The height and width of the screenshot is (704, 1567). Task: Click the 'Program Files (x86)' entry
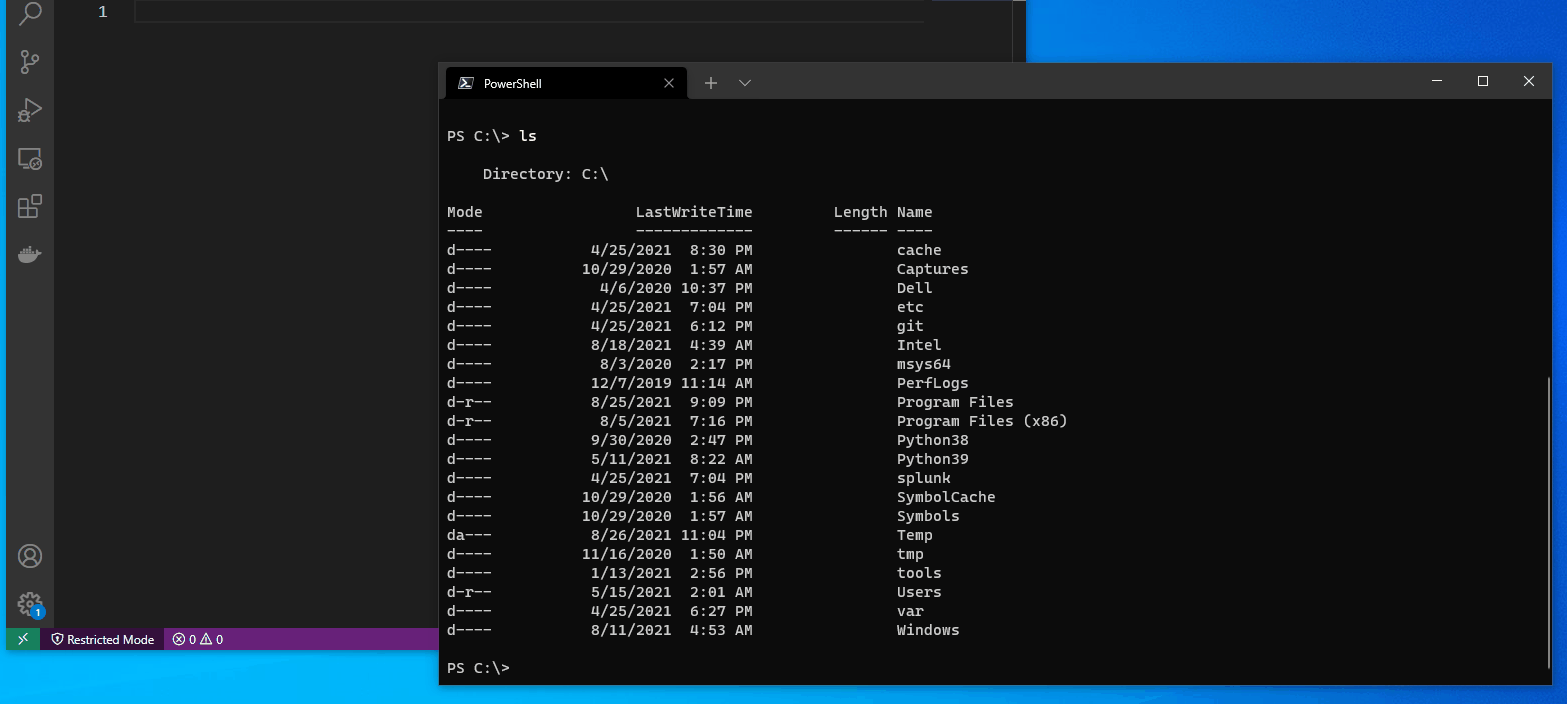point(982,421)
